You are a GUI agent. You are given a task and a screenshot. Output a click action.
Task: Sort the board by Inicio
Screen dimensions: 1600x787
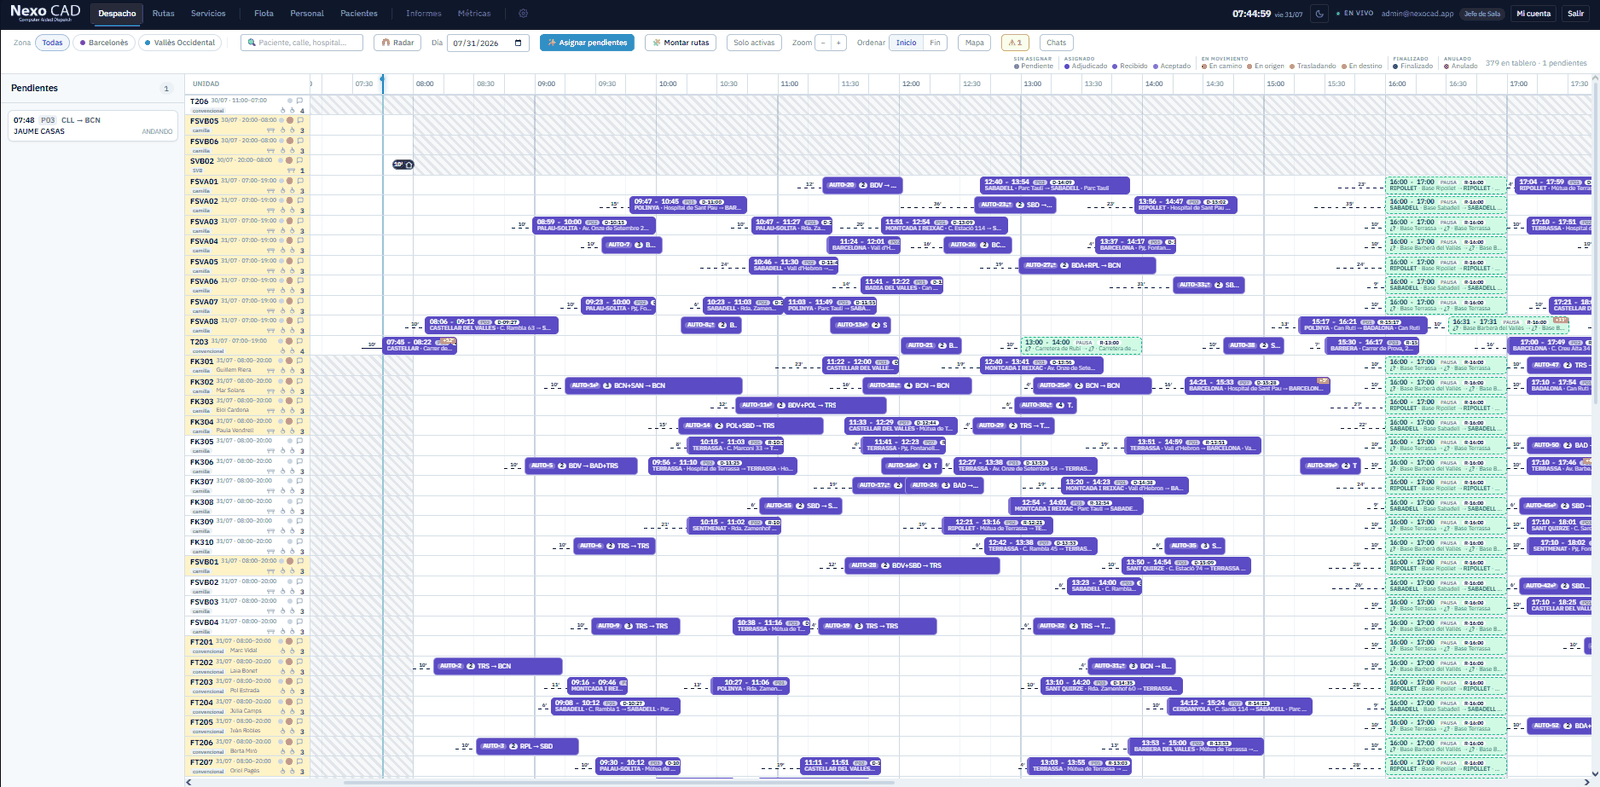click(906, 43)
